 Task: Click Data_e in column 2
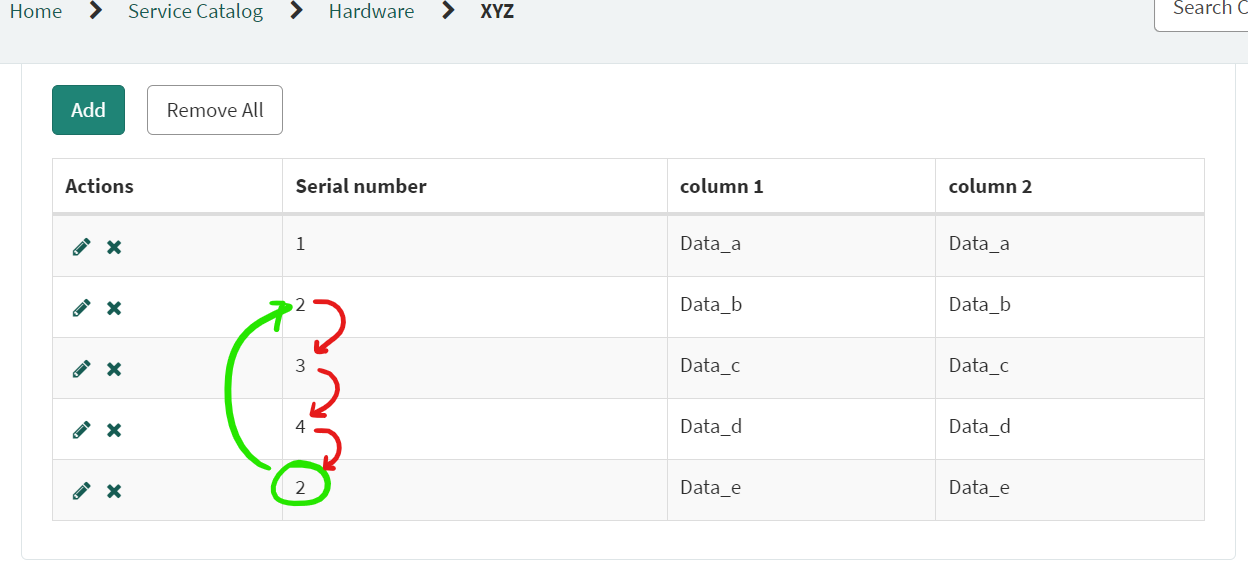pyautogui.click(x=979, y=487)
